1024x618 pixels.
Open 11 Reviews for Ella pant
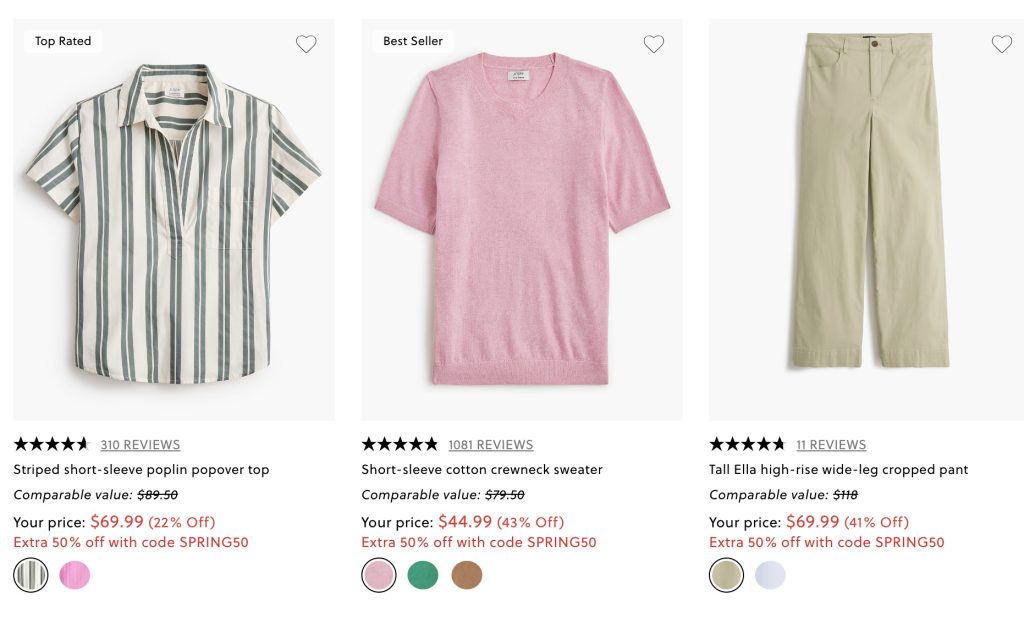coord(831,445)
